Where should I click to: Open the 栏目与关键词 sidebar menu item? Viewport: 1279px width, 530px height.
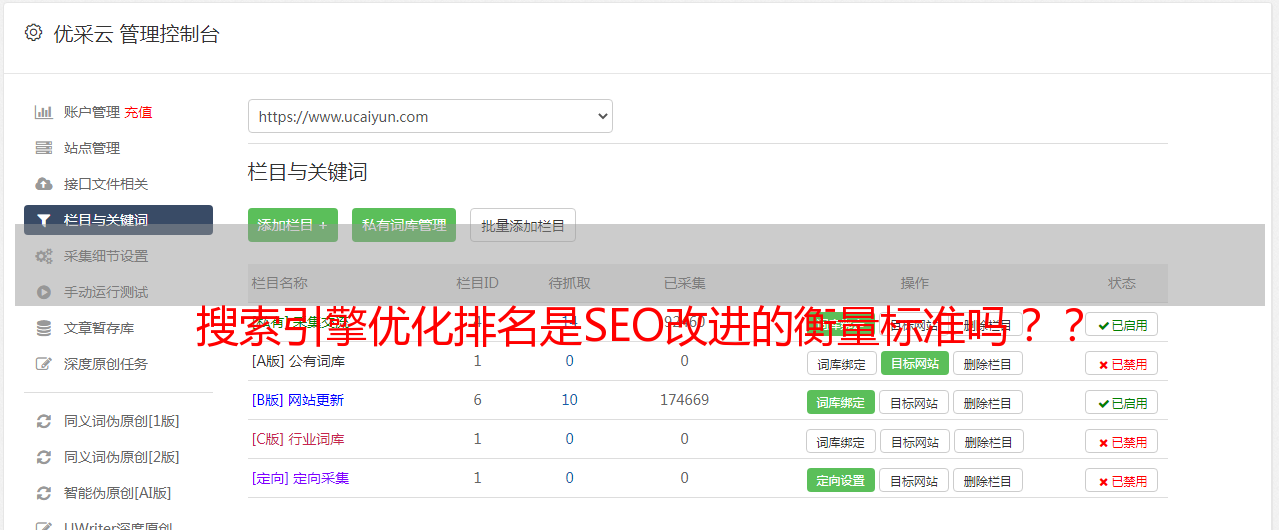point(118,220)
